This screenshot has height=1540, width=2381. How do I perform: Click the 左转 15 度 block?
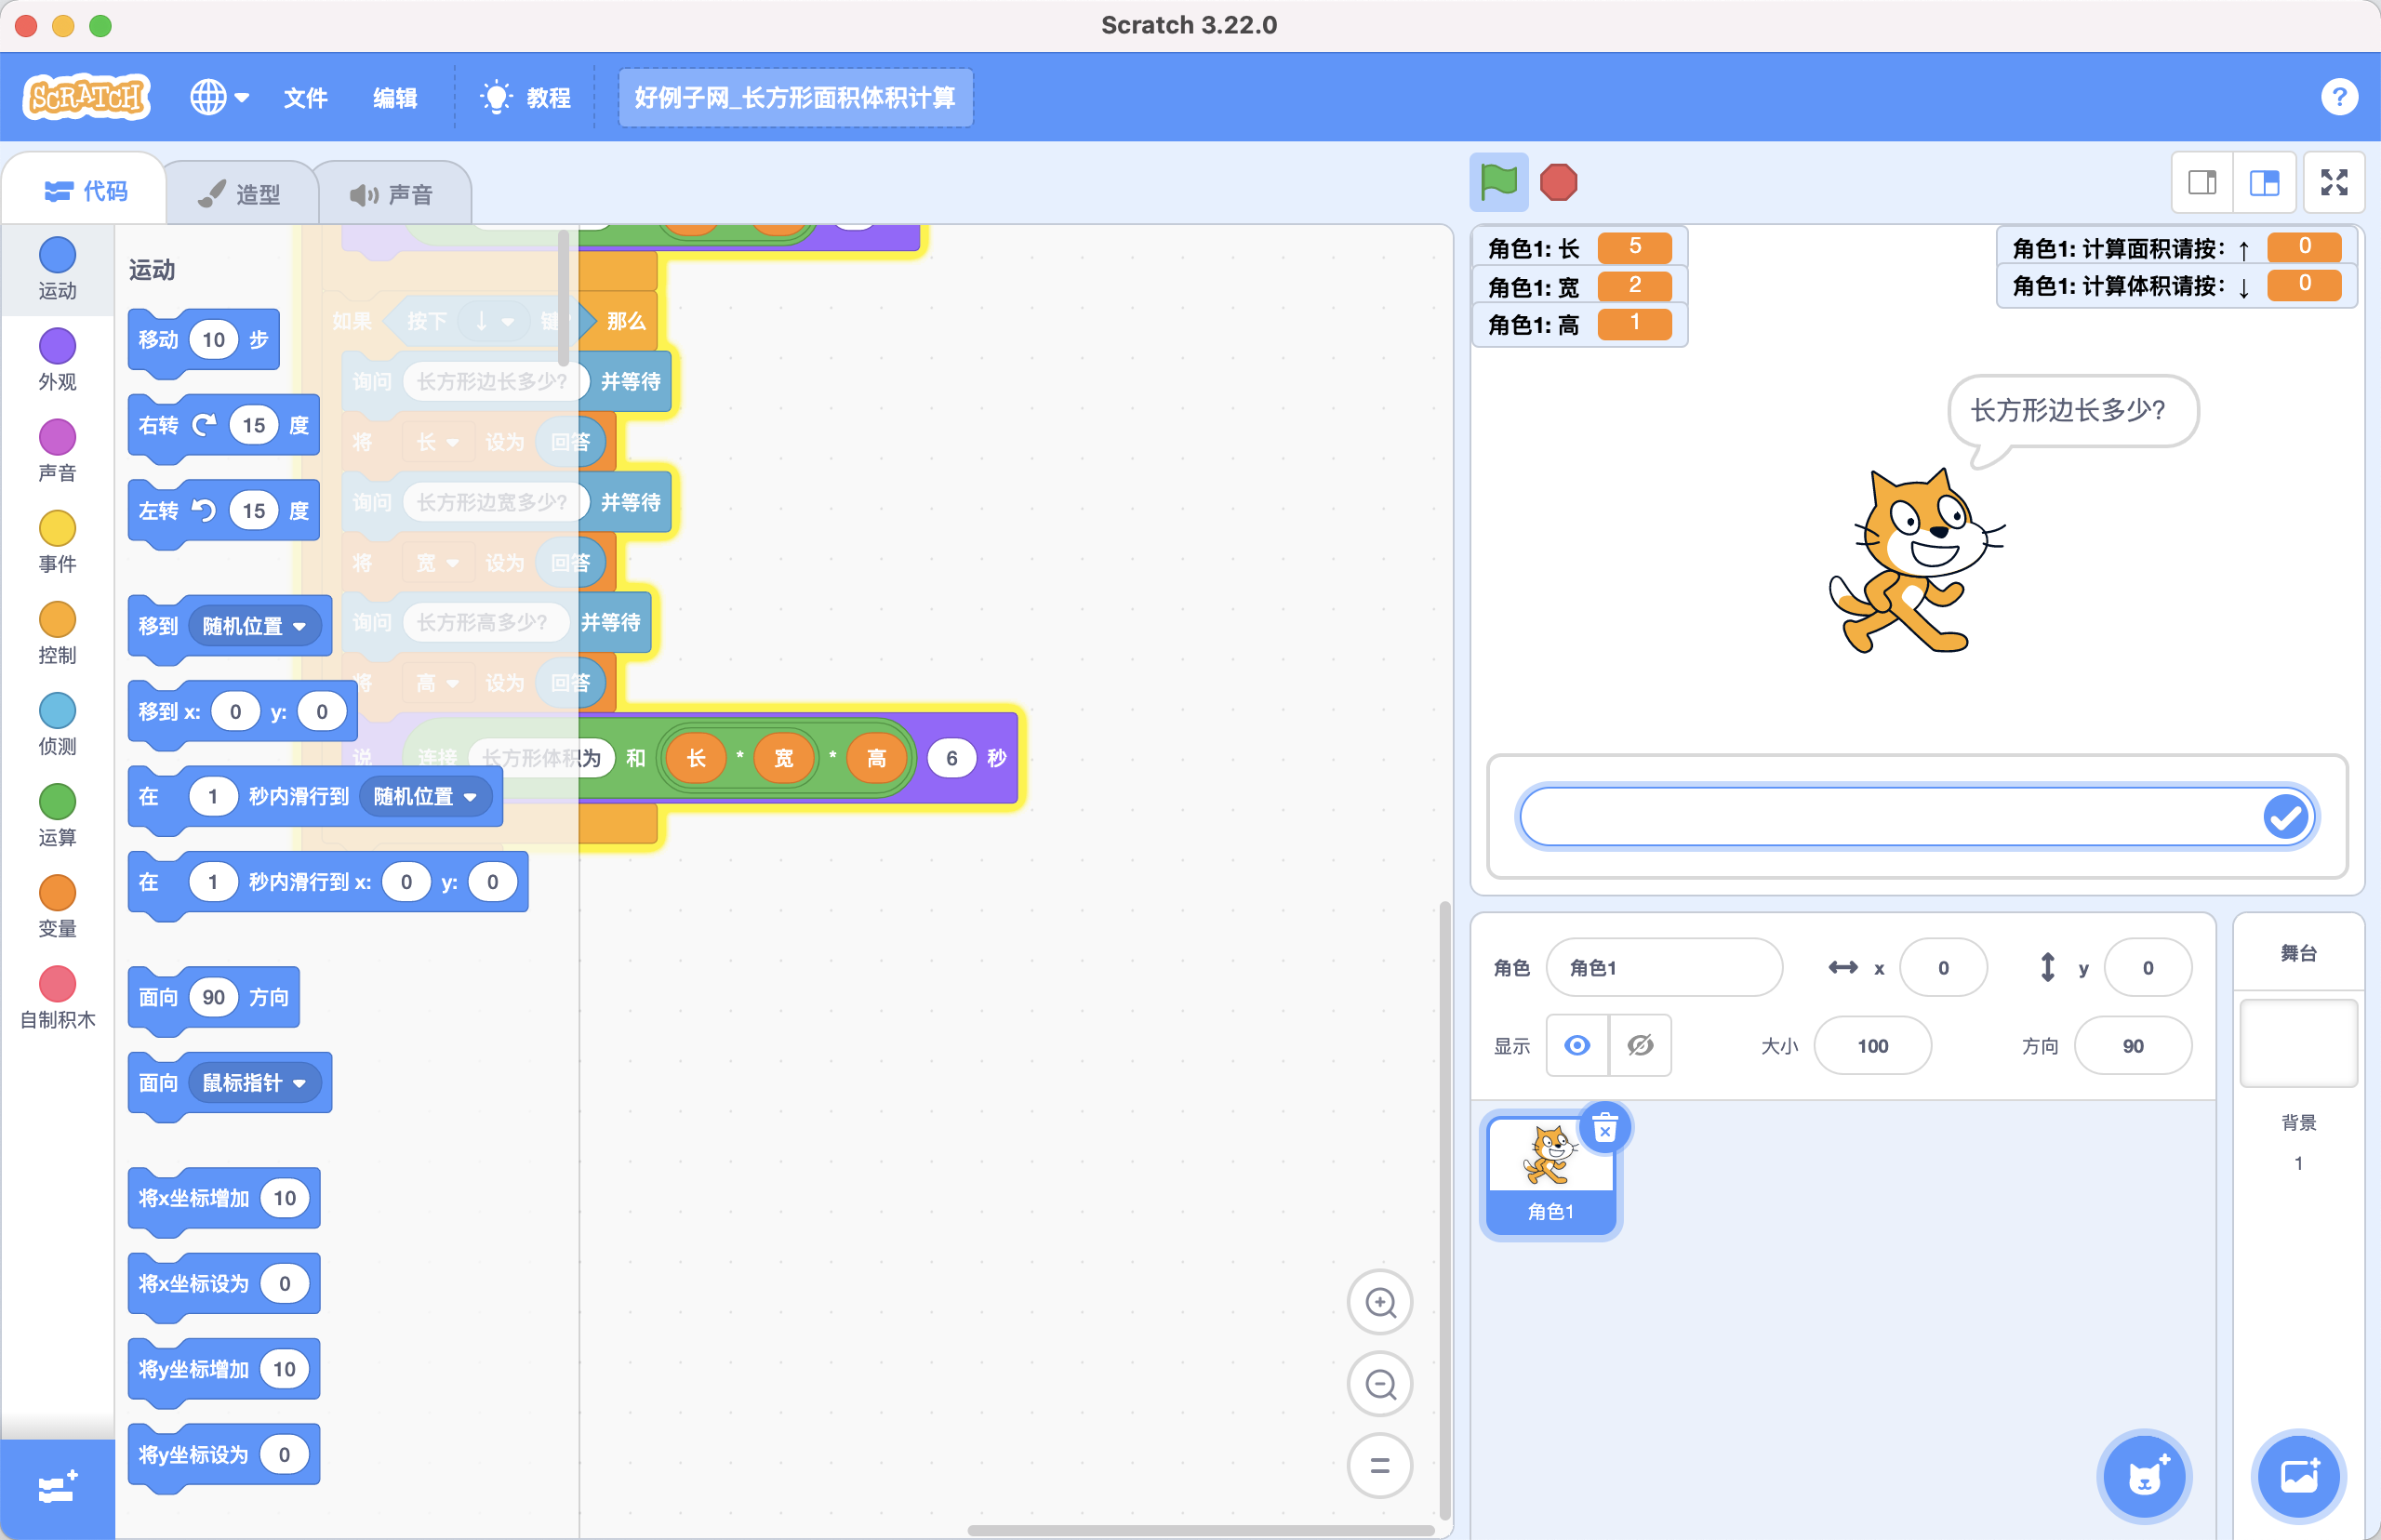tap(224, 514)
